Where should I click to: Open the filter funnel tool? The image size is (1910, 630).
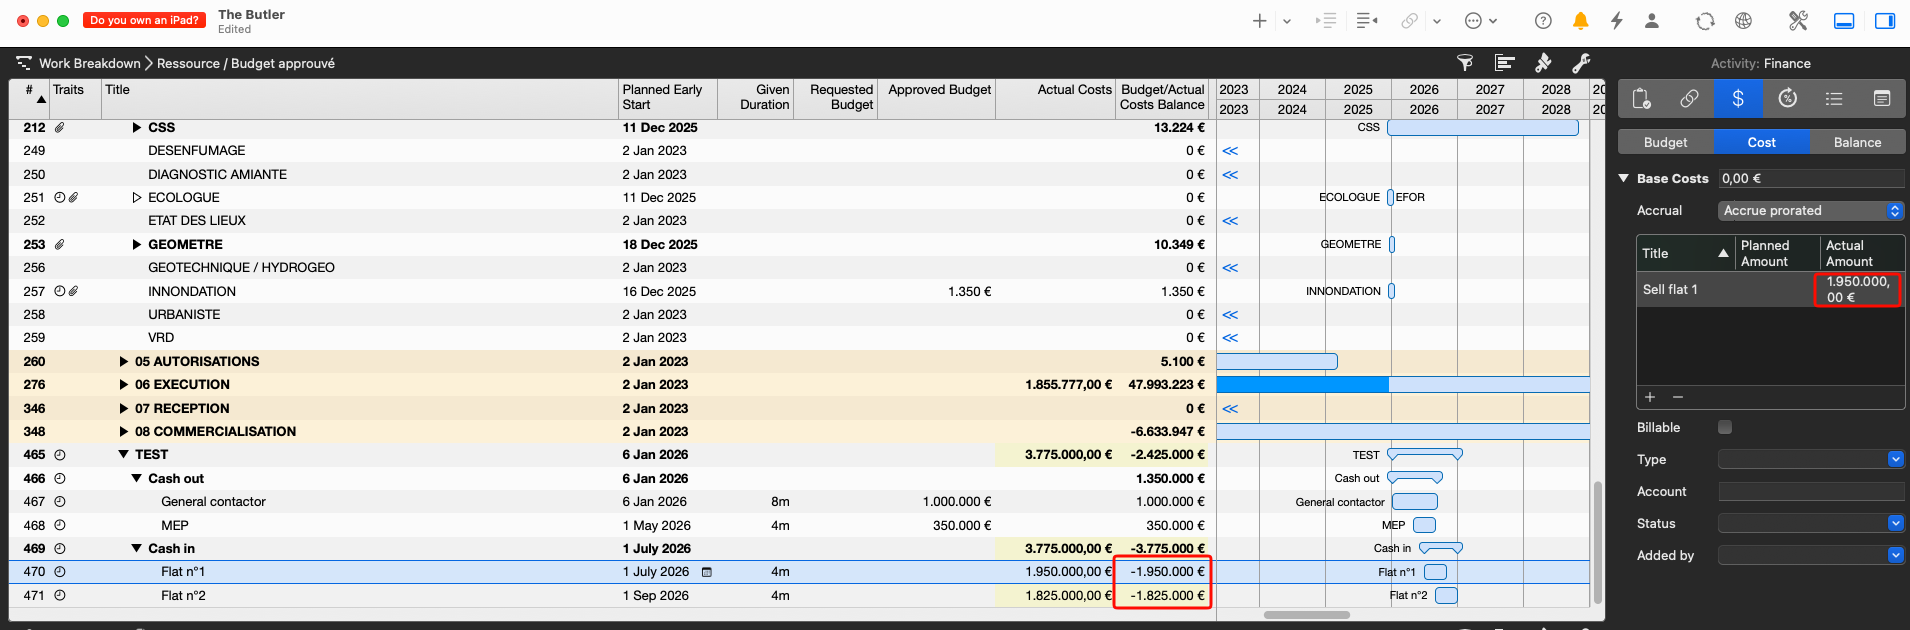pos(1465,63)
